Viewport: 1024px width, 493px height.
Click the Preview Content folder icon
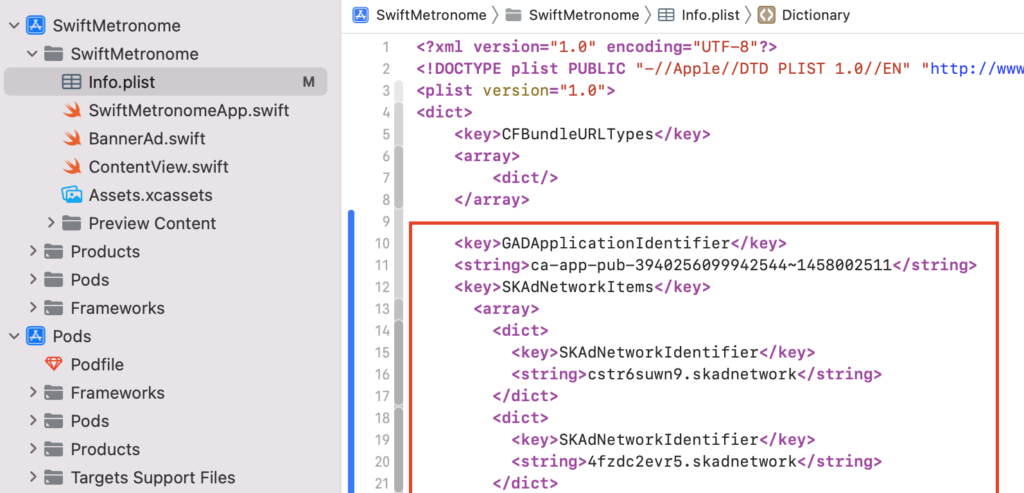point(71,223)
